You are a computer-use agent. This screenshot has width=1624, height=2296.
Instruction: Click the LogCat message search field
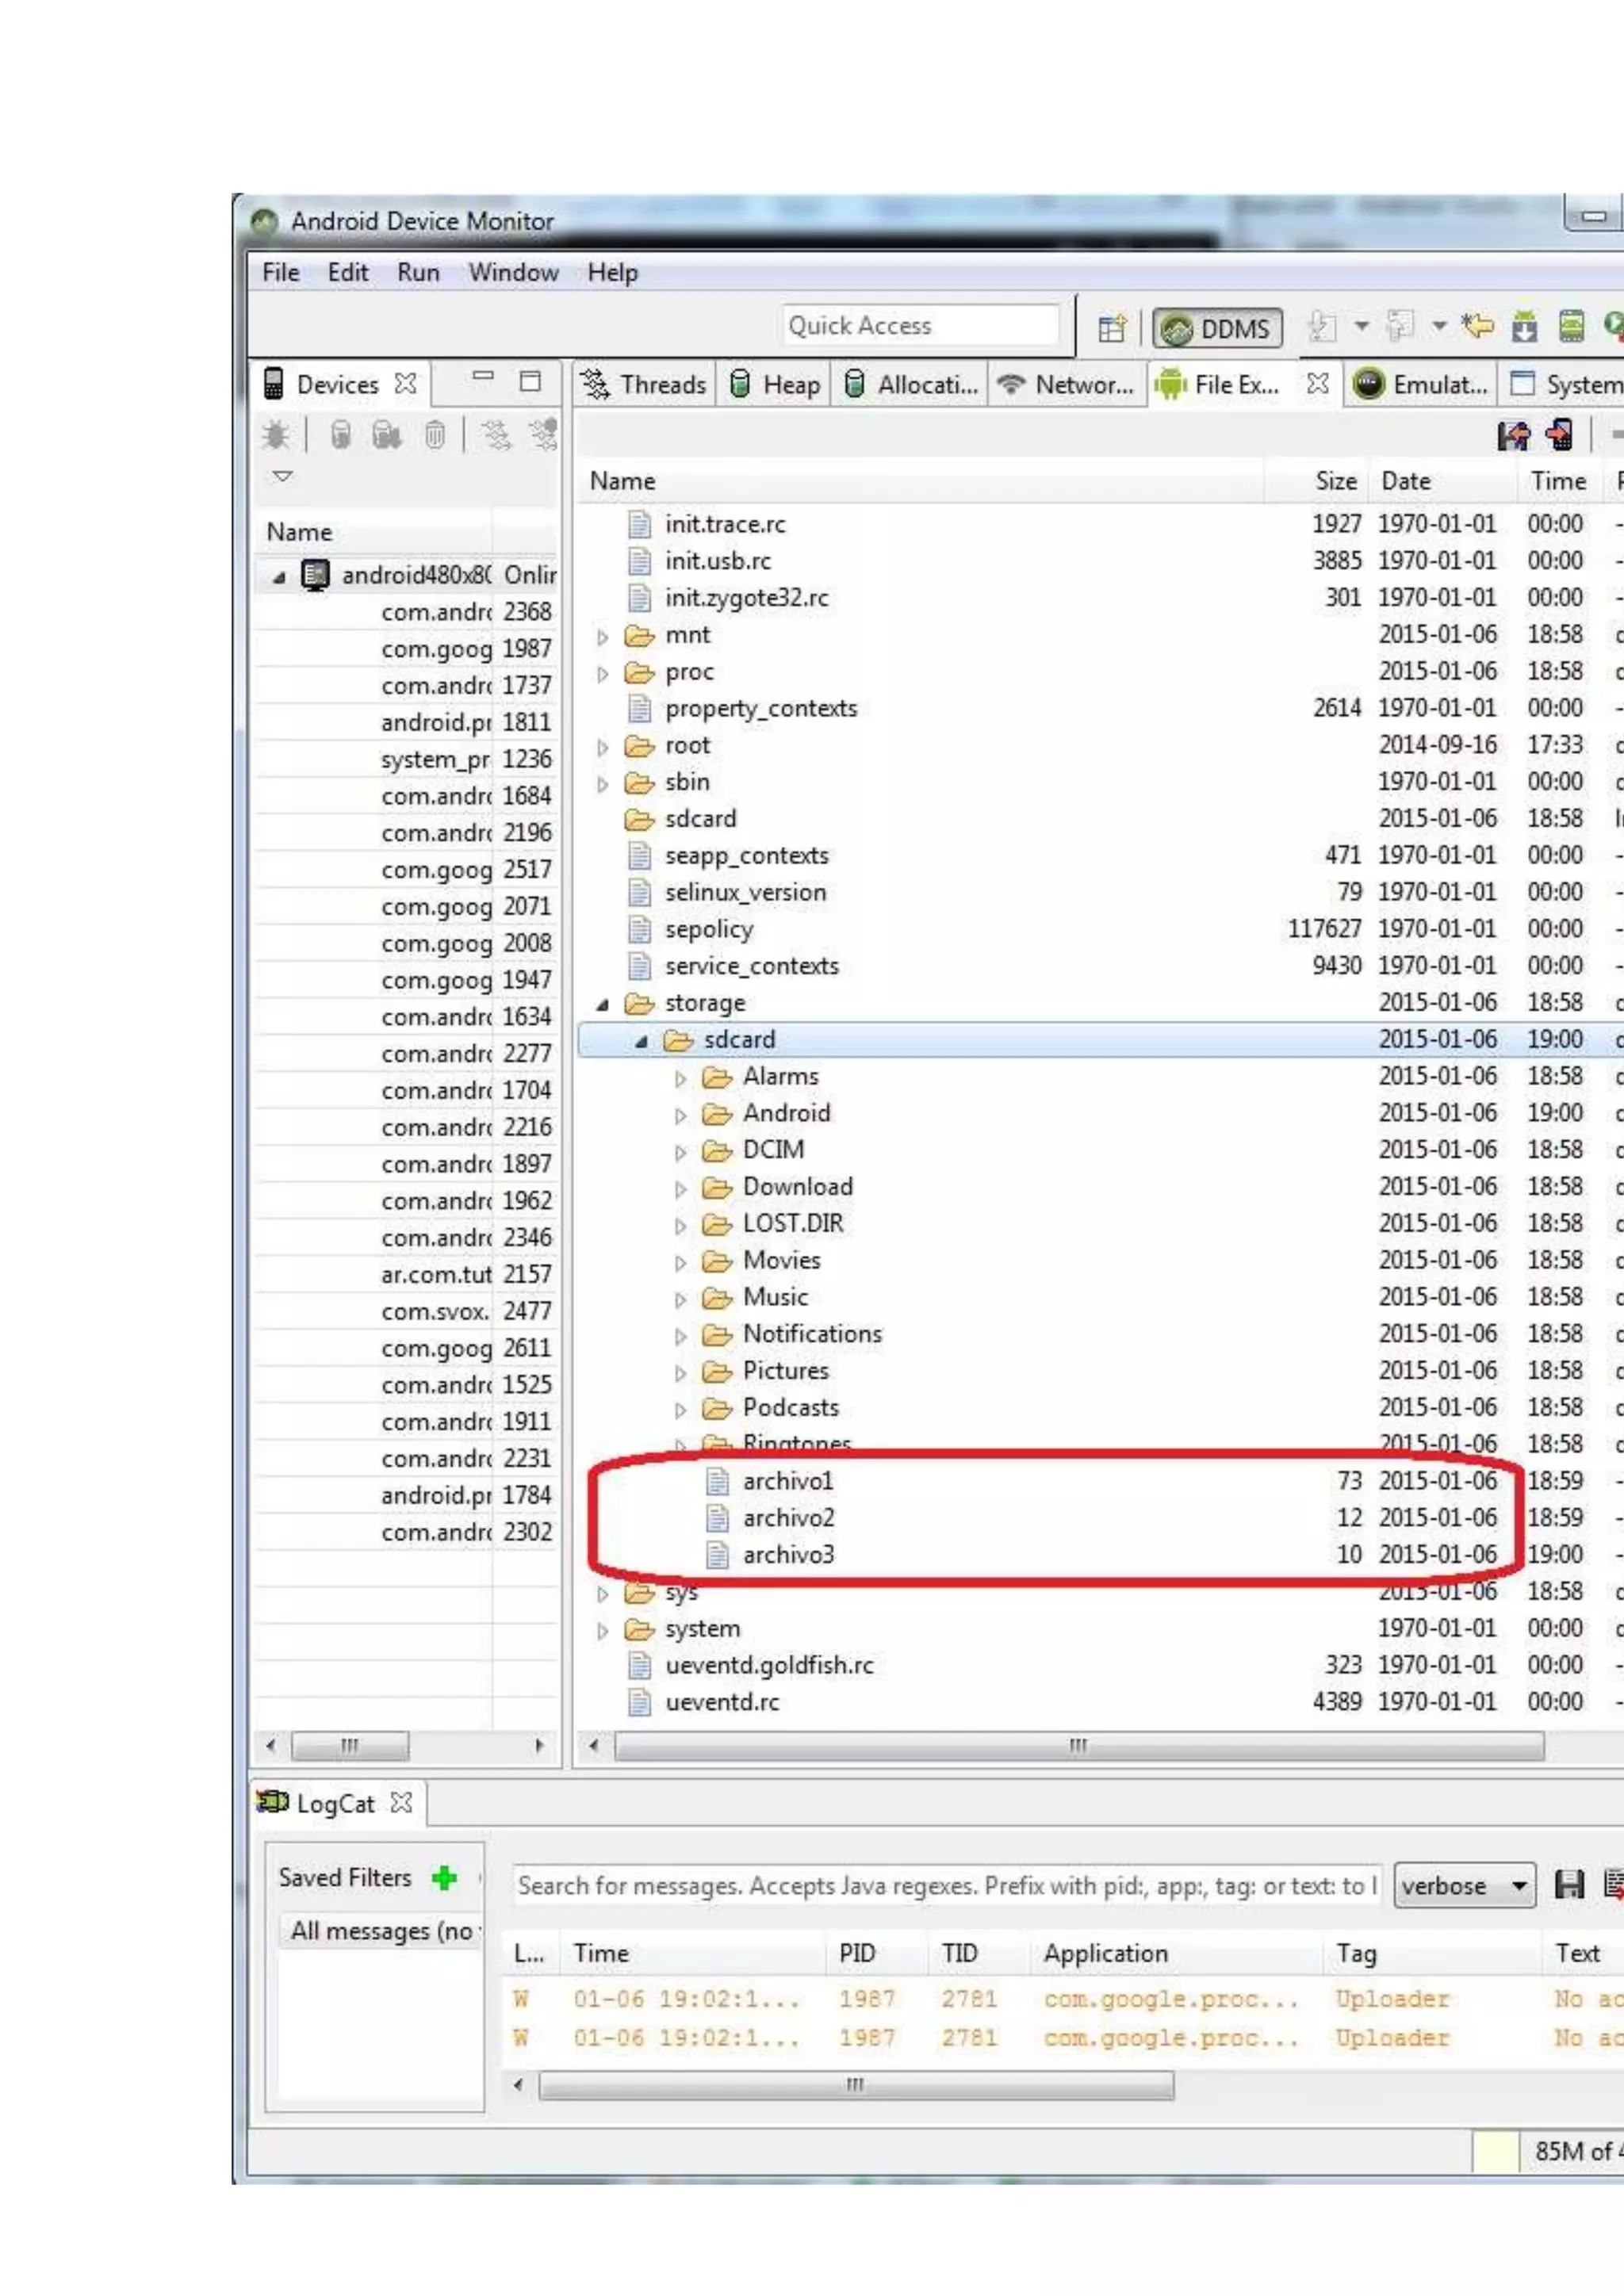point(945,1885)
